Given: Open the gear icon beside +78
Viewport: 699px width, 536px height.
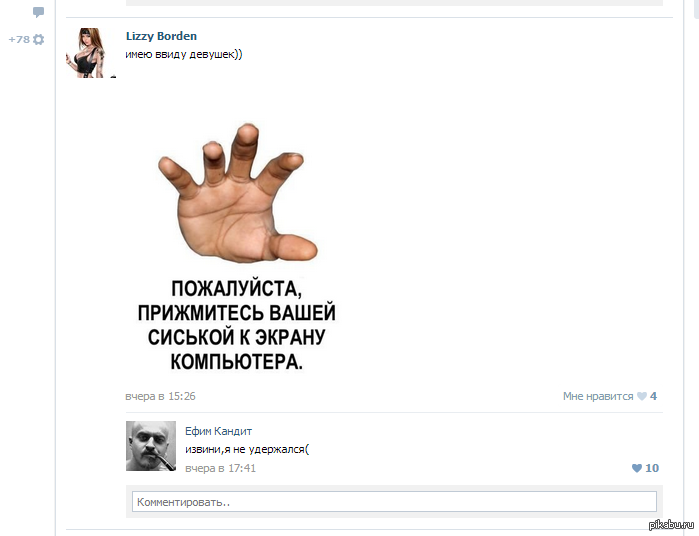Looking at the screenshot, I should click(x=39, y=40).
